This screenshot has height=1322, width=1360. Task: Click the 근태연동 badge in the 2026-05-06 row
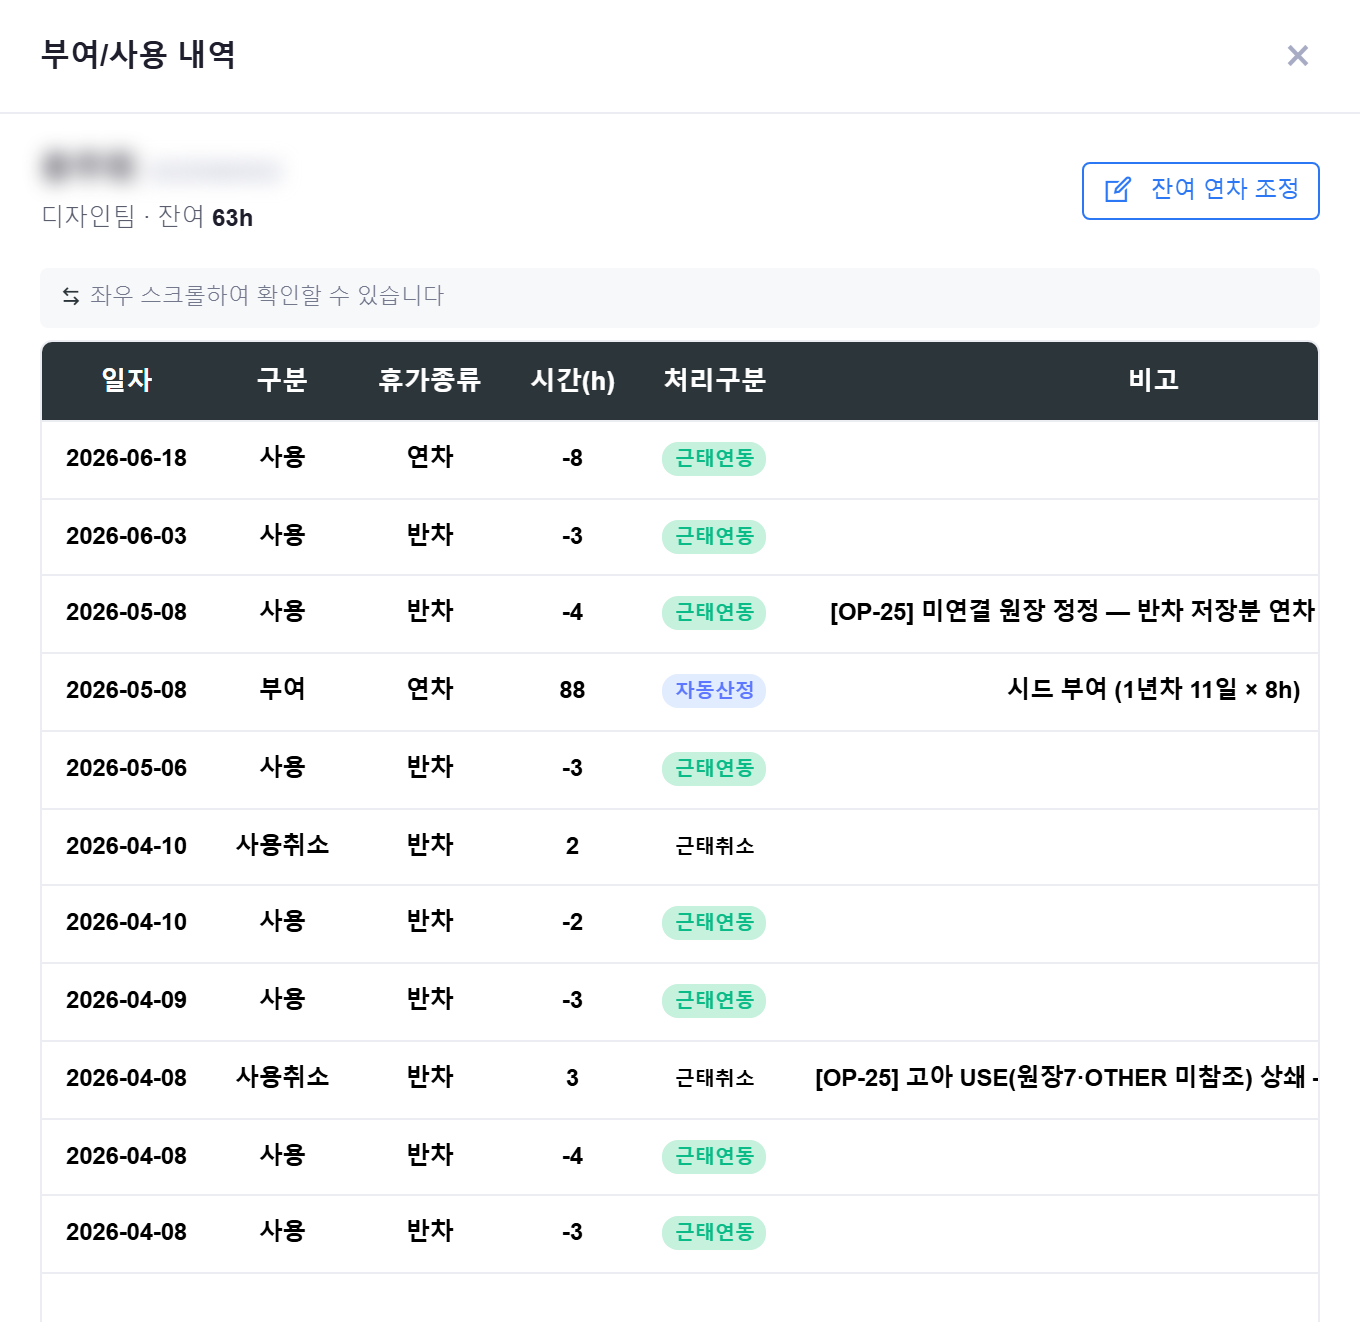pos(714,768)
